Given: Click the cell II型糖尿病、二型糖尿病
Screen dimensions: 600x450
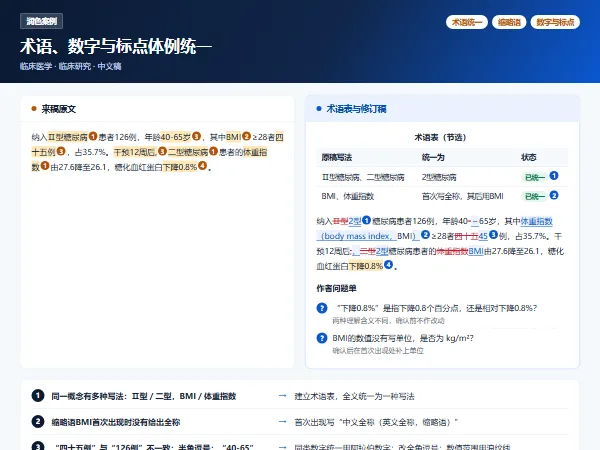Looking at the screenshot, I should click(x=363, y=177).
